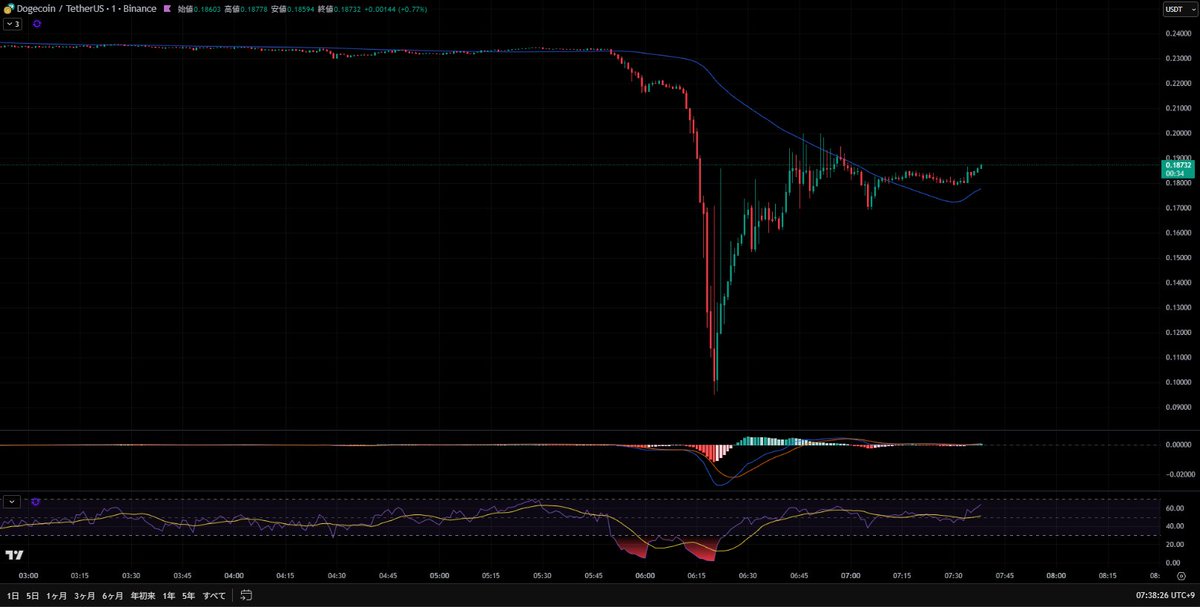Viewport: 1200px width, 607px height.
Task: Click the 03:00 time axis label
Action: [29, 576]
